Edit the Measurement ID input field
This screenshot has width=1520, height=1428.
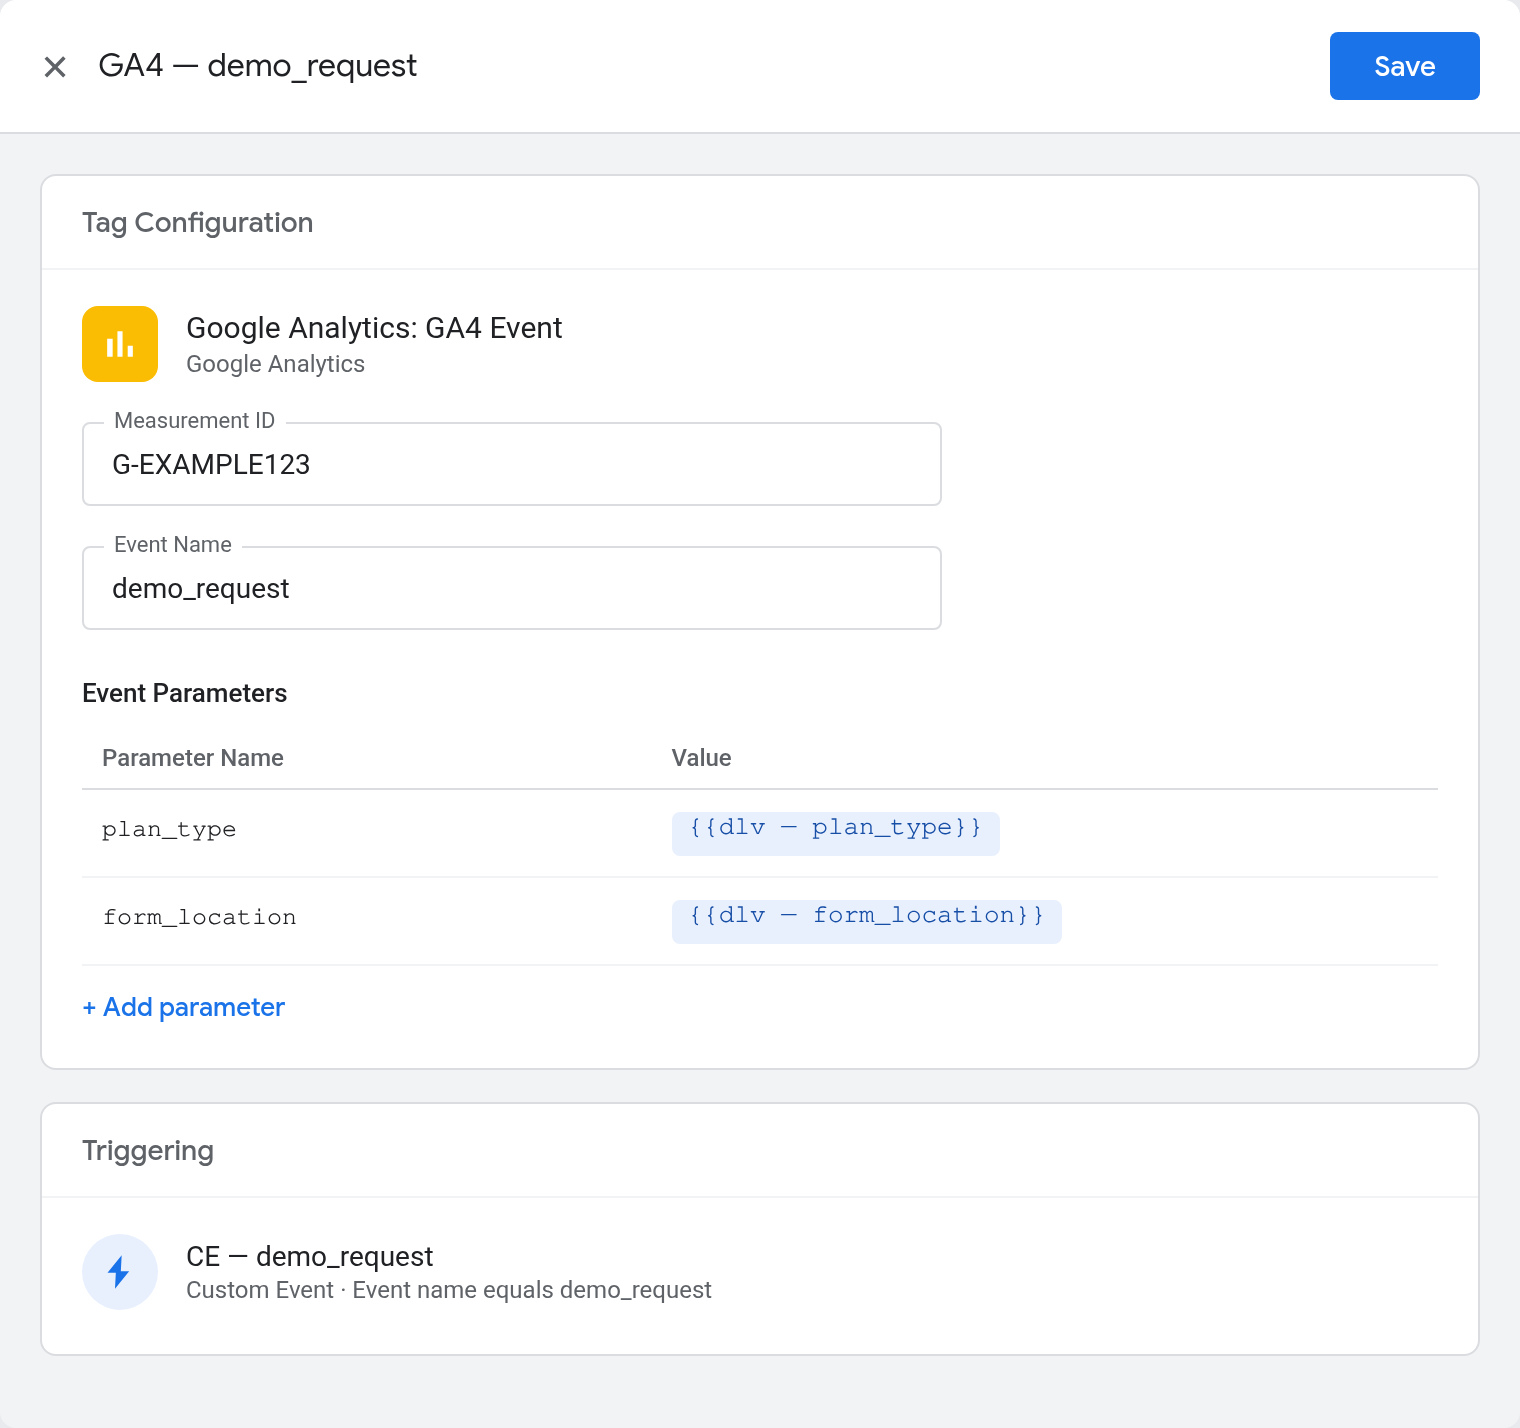[512, 464]
